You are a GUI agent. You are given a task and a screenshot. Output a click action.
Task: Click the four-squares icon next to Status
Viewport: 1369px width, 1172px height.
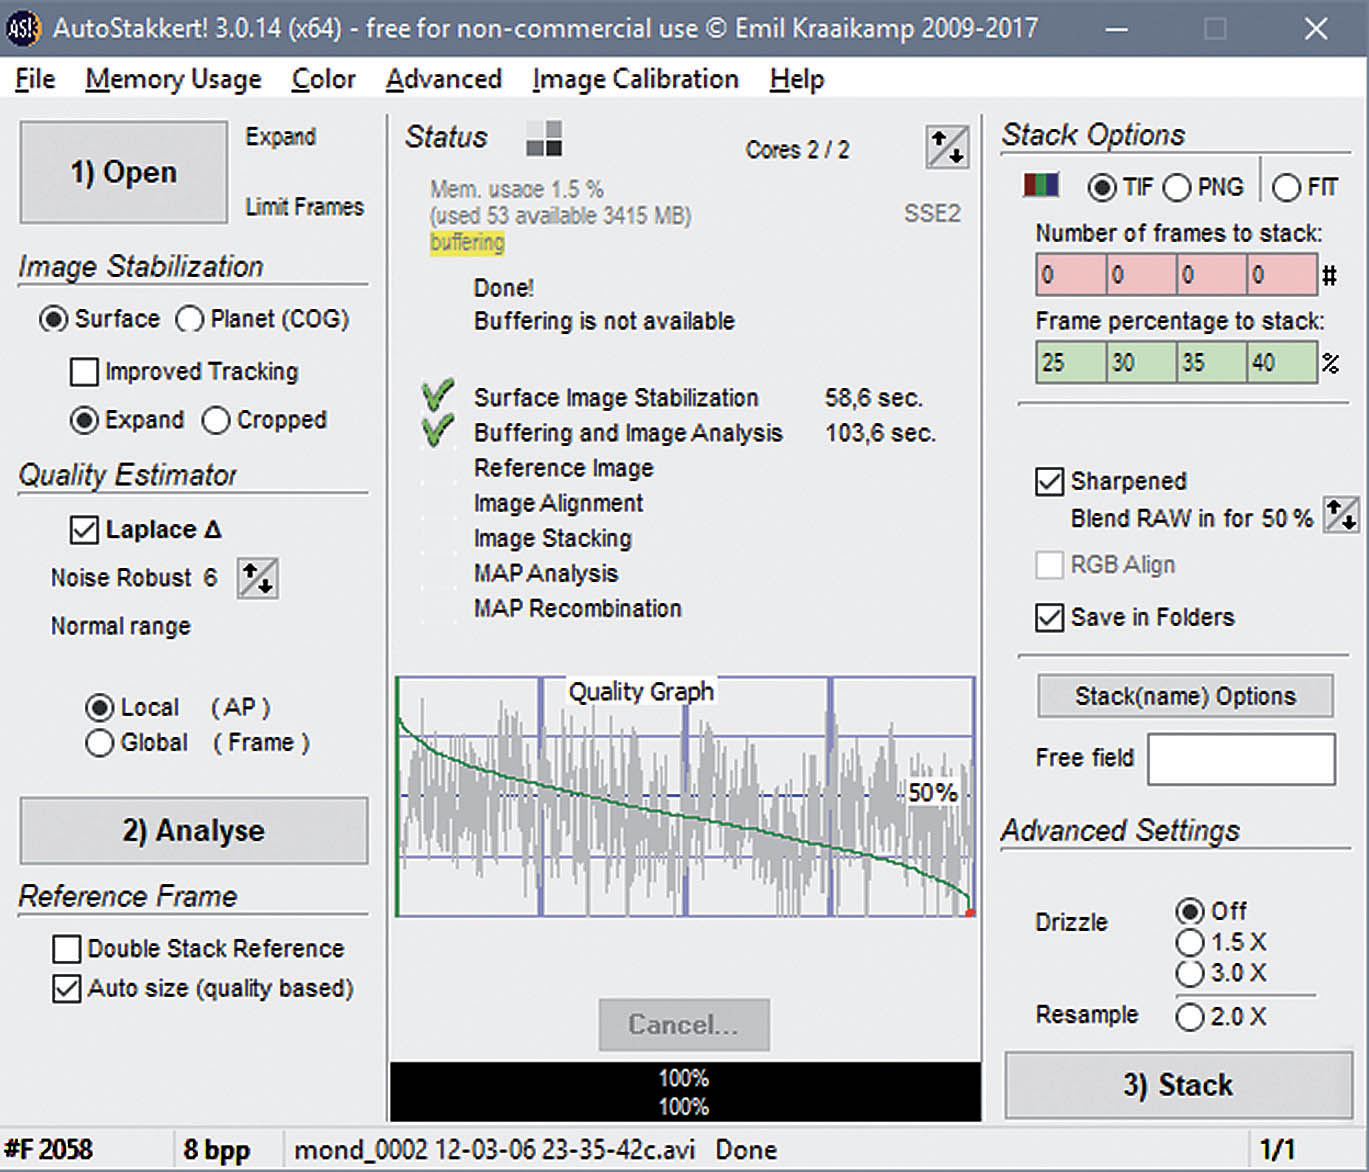point(544,138)
